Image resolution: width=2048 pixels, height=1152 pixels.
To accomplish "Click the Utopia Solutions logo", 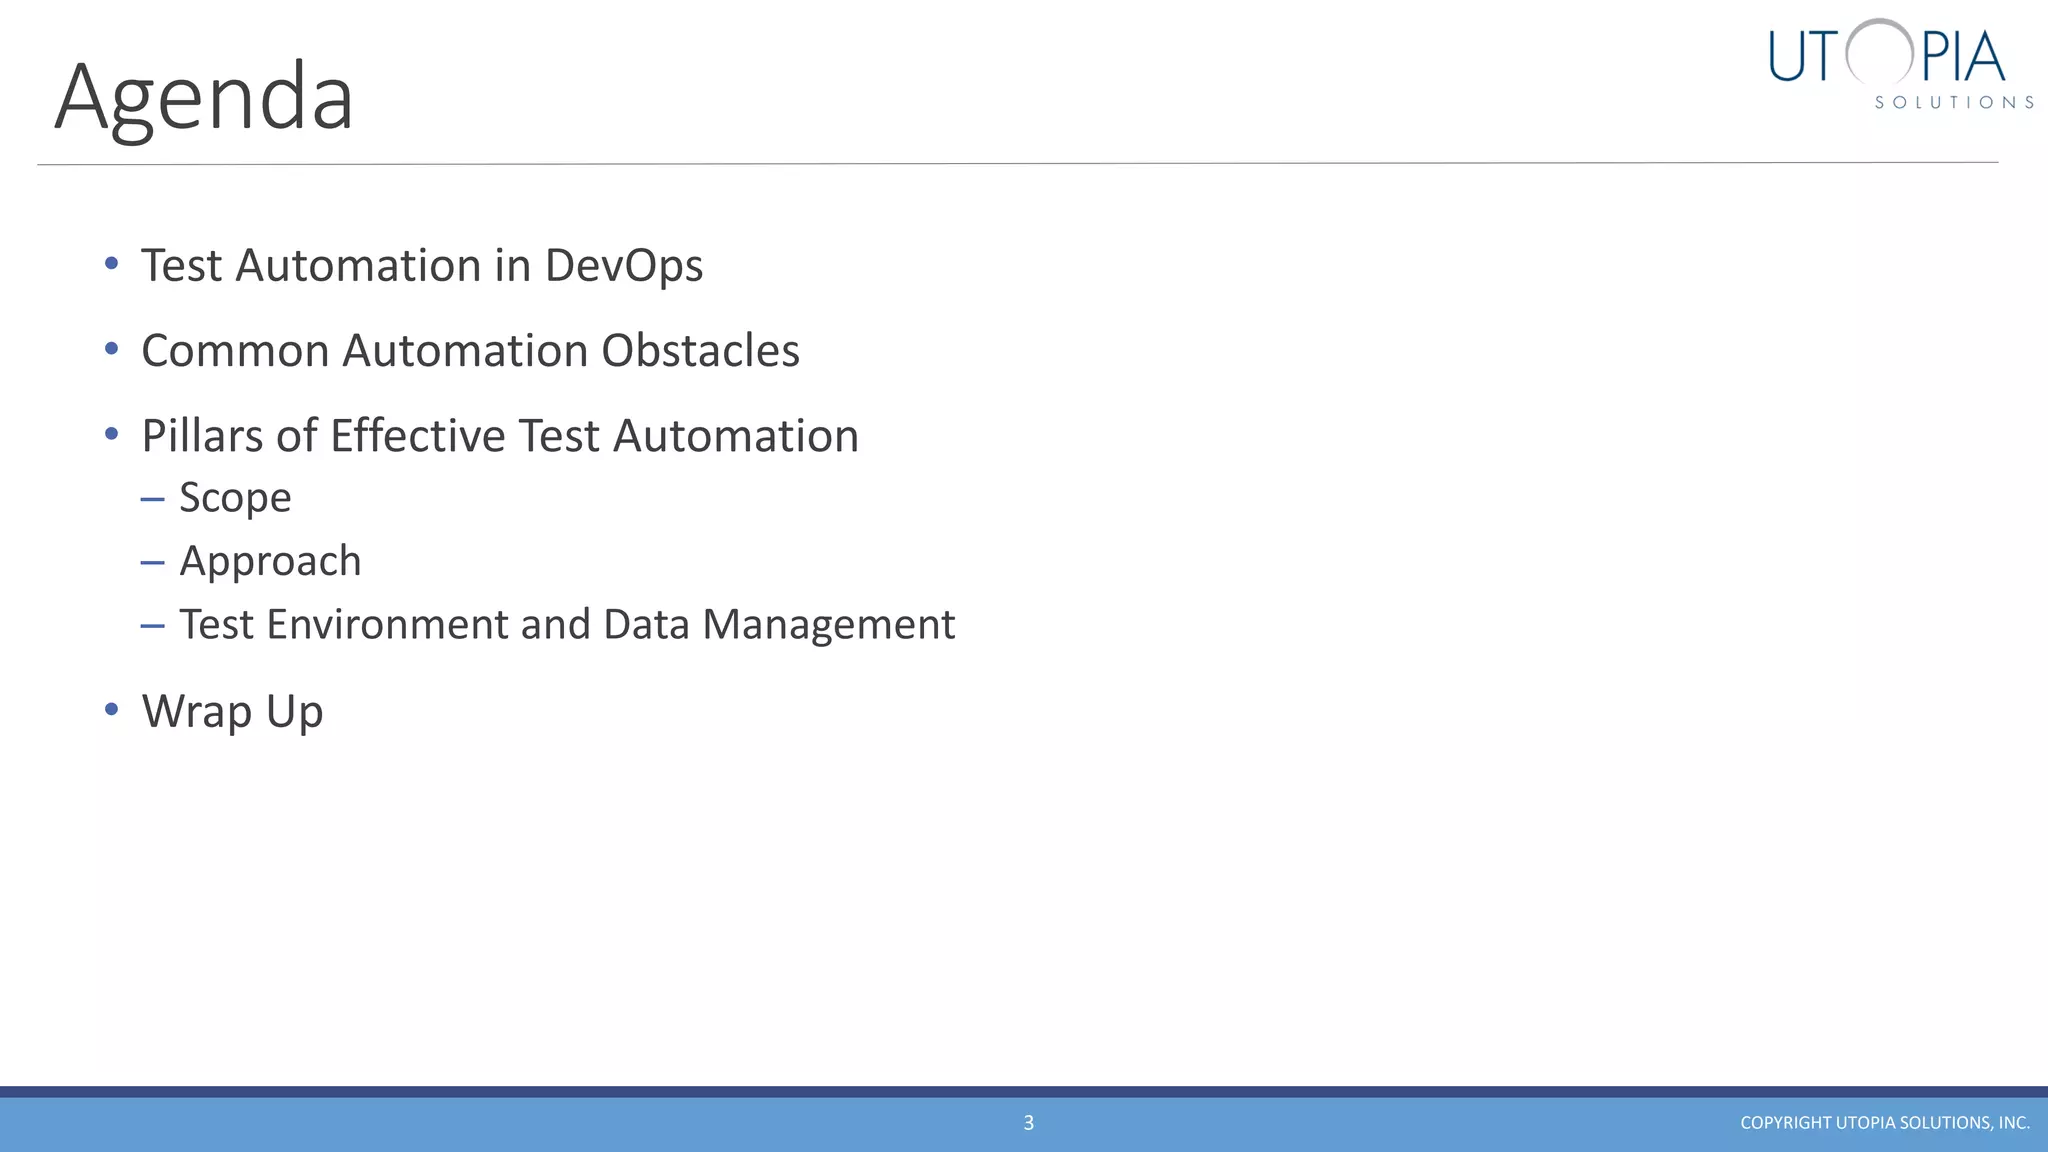I will tap(1901, 64).
